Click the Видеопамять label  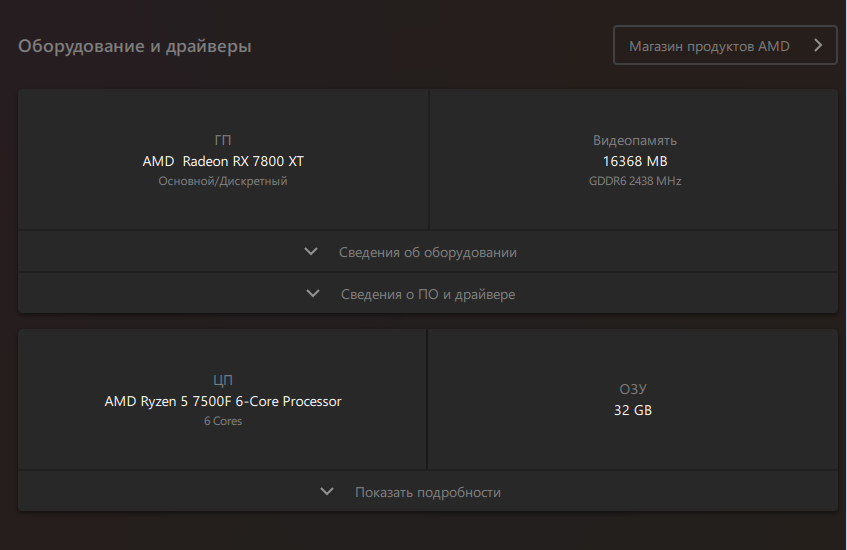635,141
